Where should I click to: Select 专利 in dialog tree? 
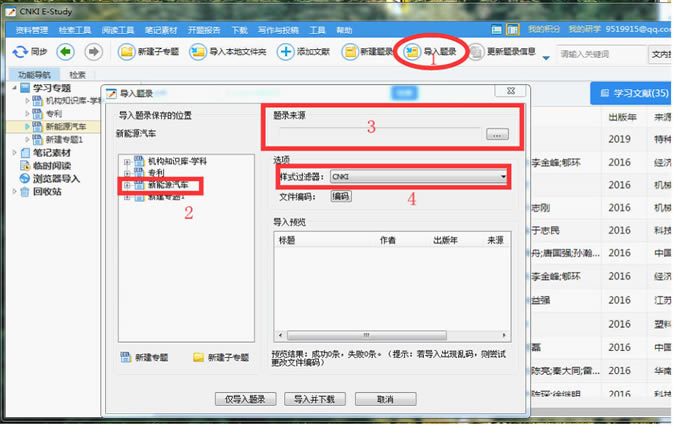point(156,173)
